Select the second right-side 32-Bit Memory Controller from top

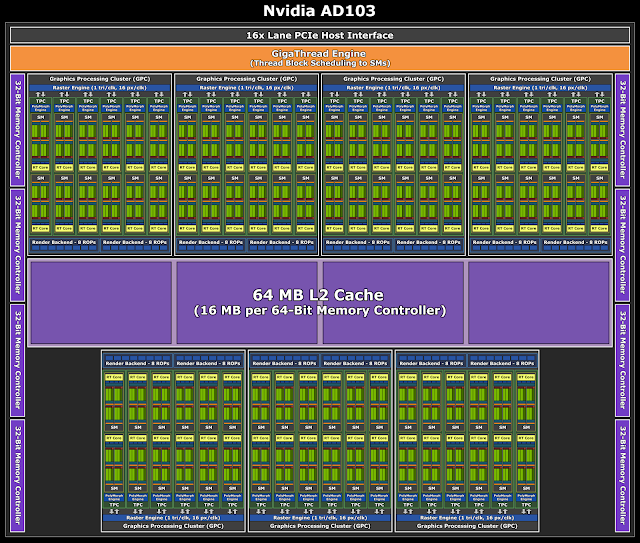622,245
